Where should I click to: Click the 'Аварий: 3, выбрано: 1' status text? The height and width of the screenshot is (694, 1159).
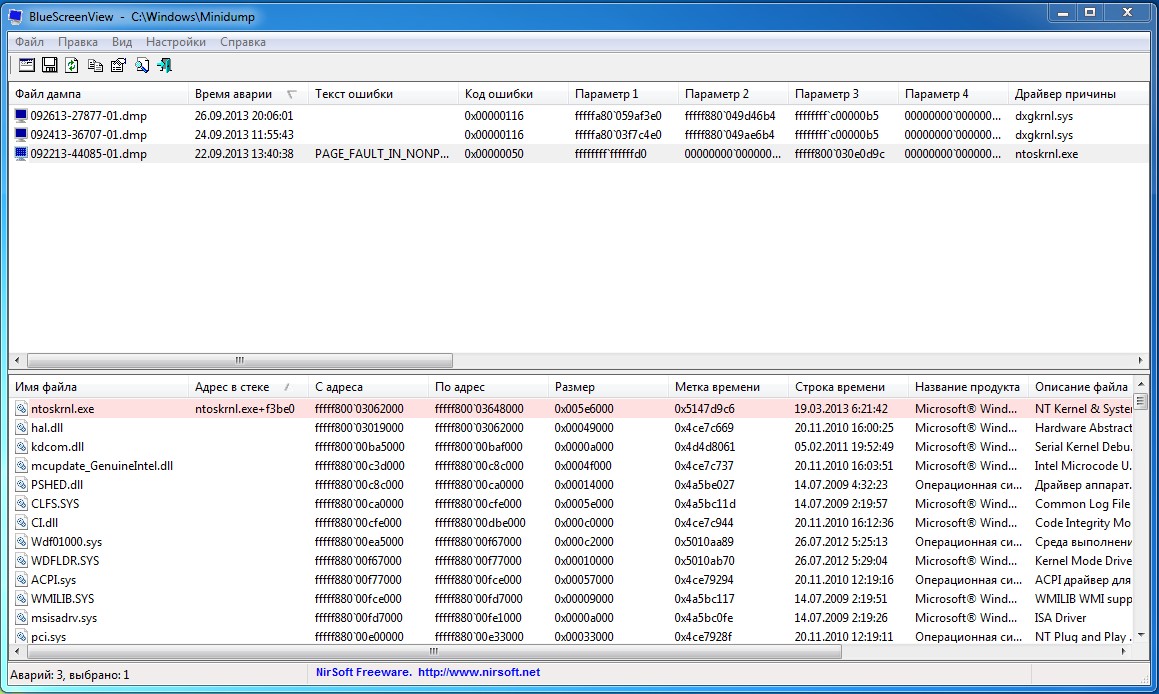69,675
